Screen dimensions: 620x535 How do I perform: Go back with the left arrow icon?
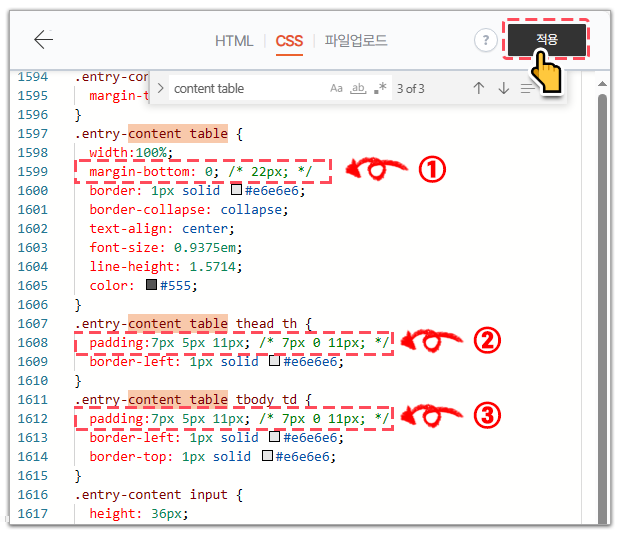coord(43,40)
